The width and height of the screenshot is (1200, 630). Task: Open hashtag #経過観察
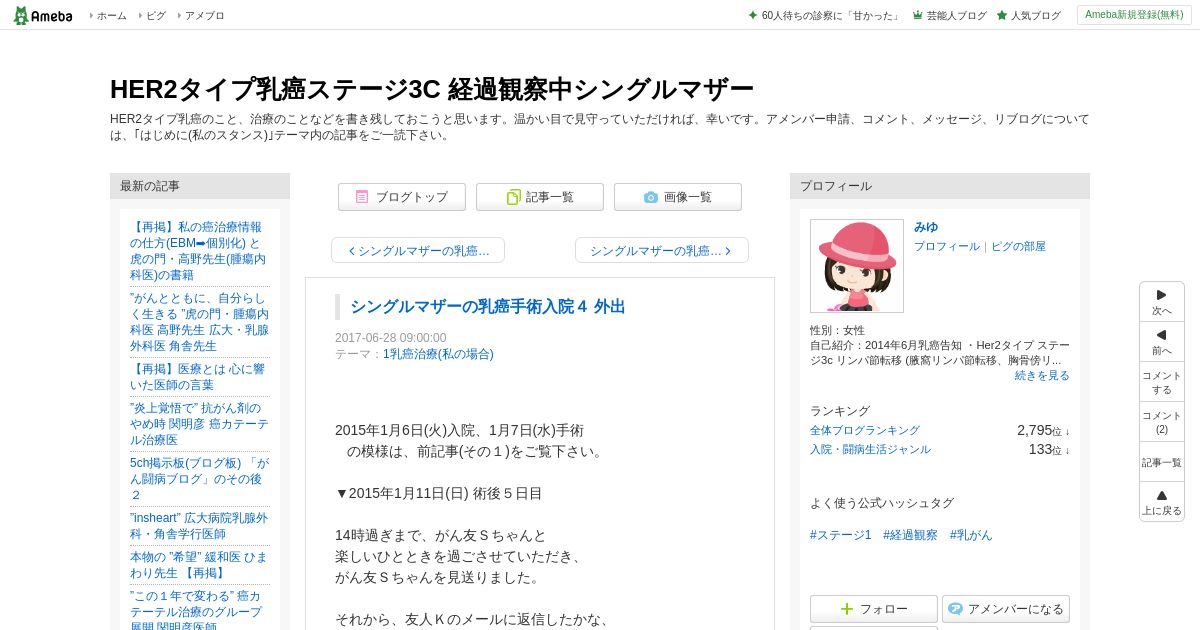[910, 535]
